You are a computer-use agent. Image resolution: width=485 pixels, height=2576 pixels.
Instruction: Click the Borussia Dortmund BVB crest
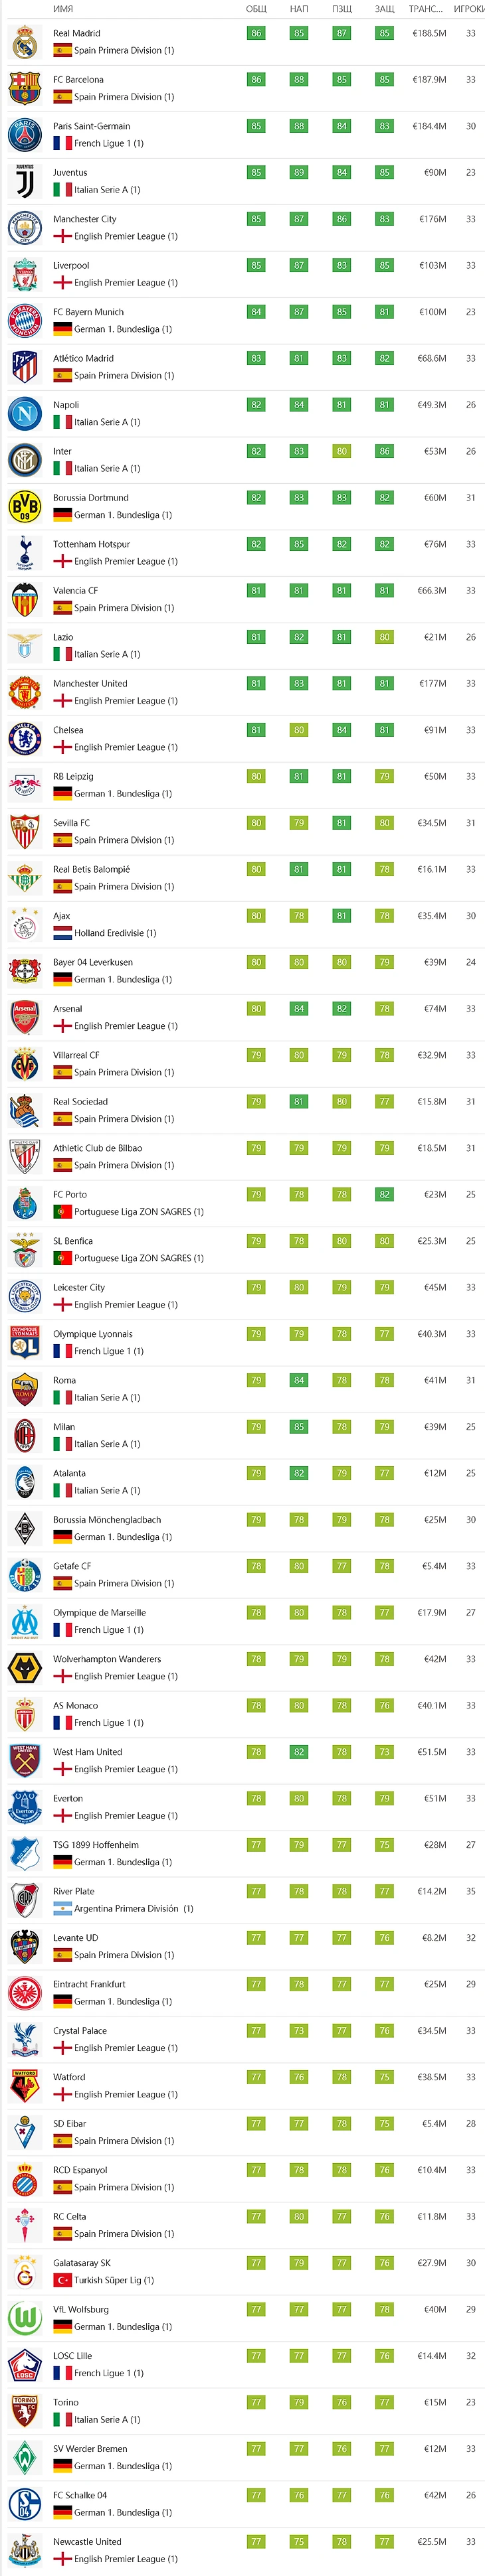click(x=24, y=506)
